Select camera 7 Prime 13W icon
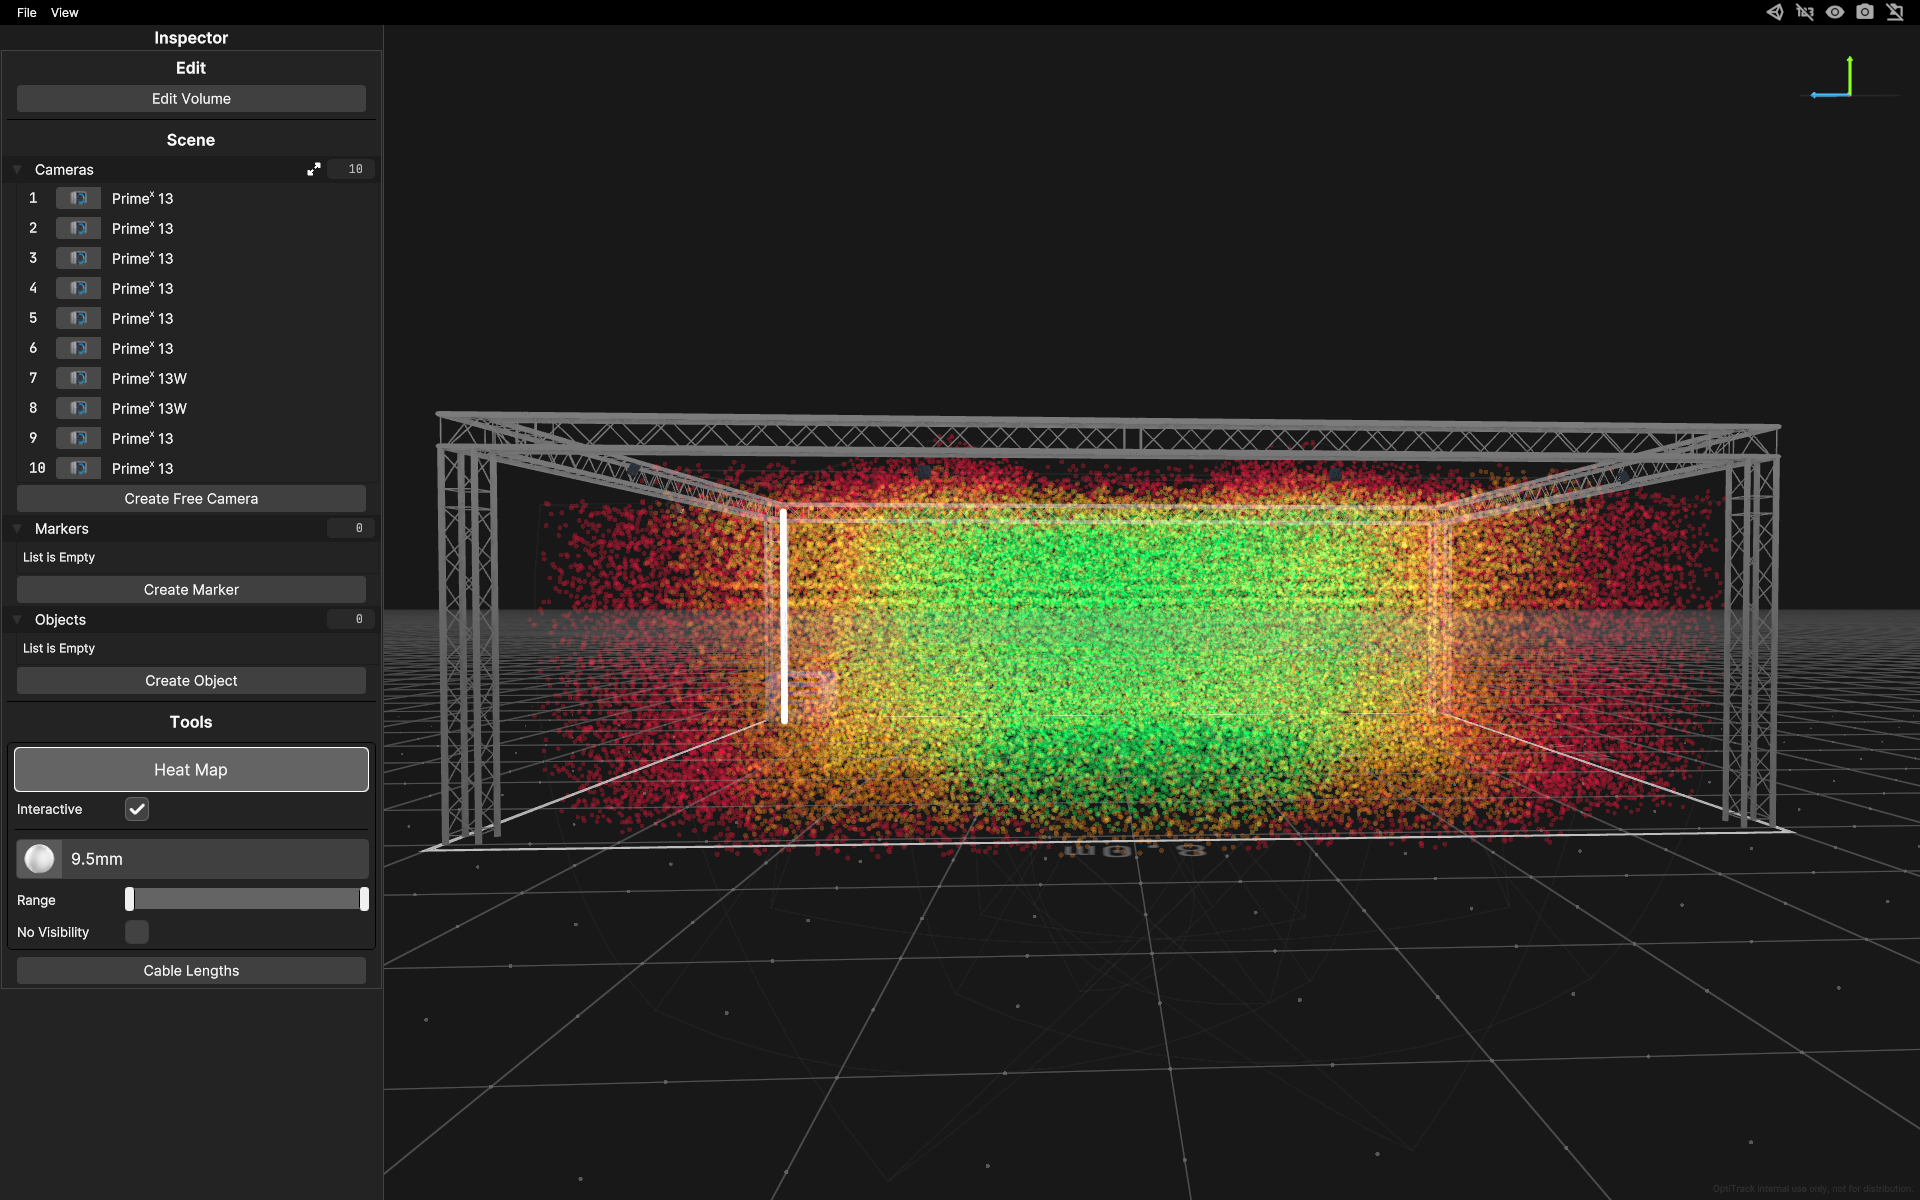 77,378
